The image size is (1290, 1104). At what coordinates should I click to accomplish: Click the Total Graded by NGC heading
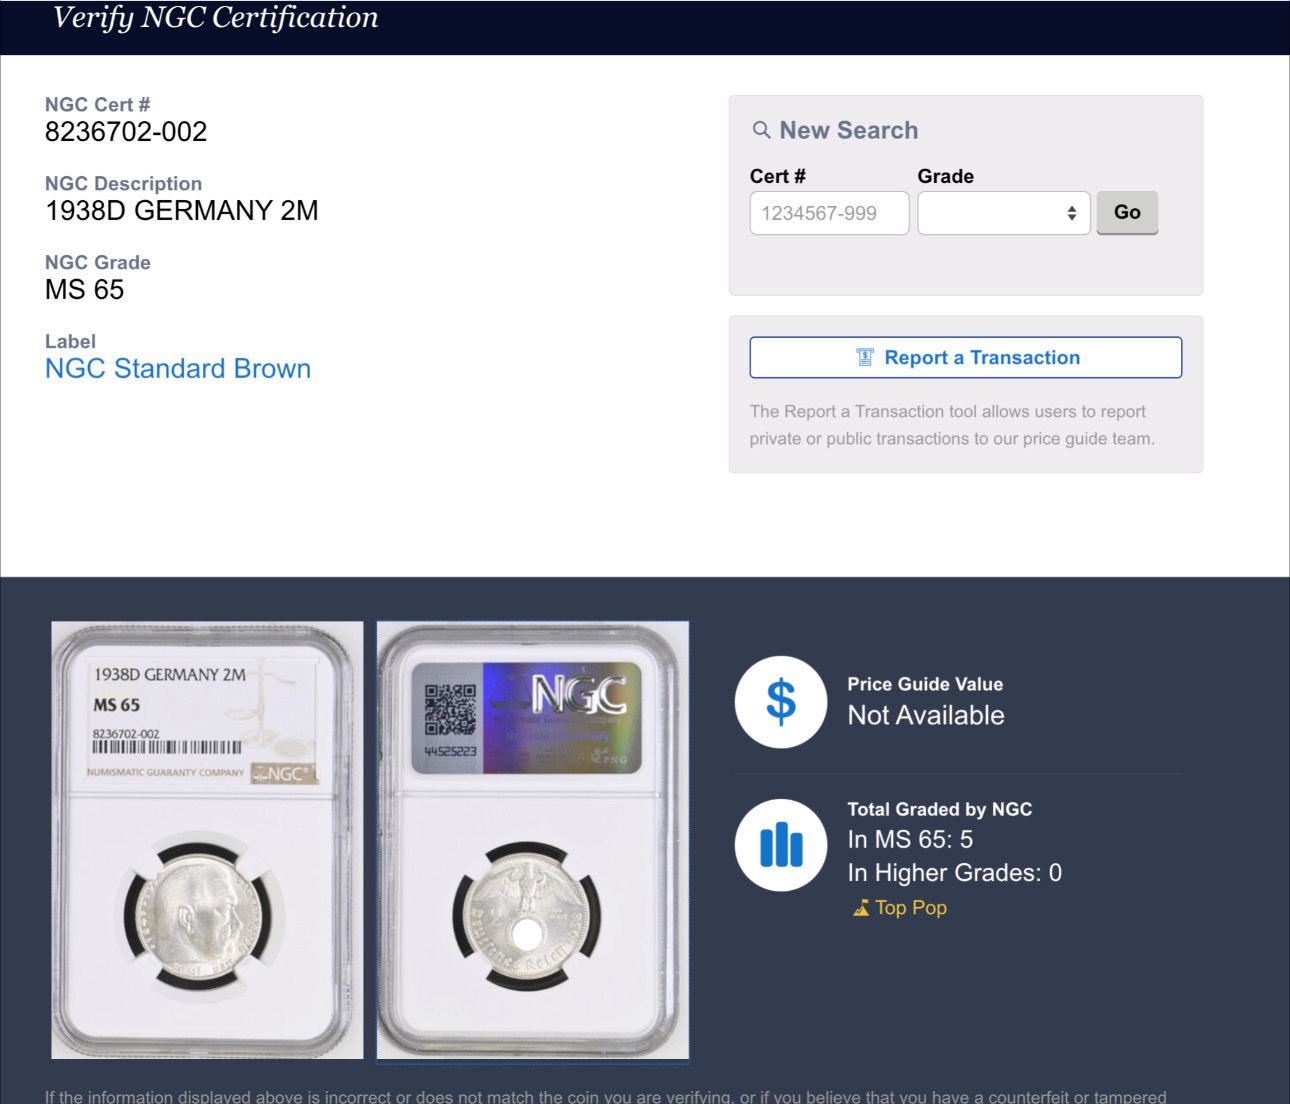pyautogui.click(x=940, y=809)
